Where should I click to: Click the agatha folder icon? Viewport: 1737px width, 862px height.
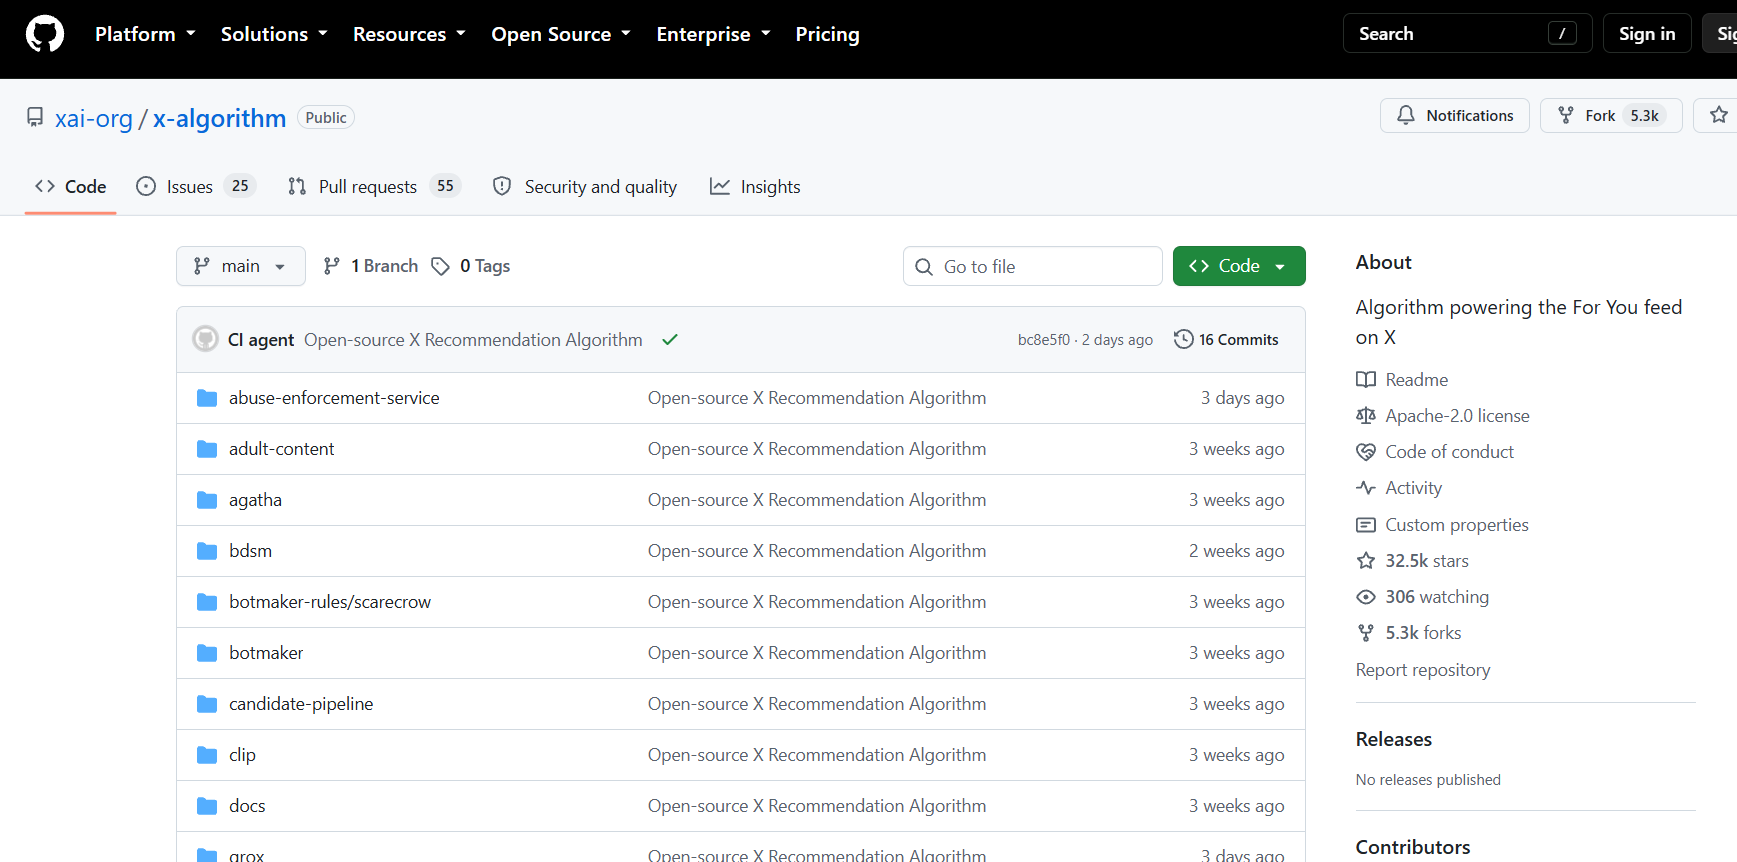coord(207,500)
